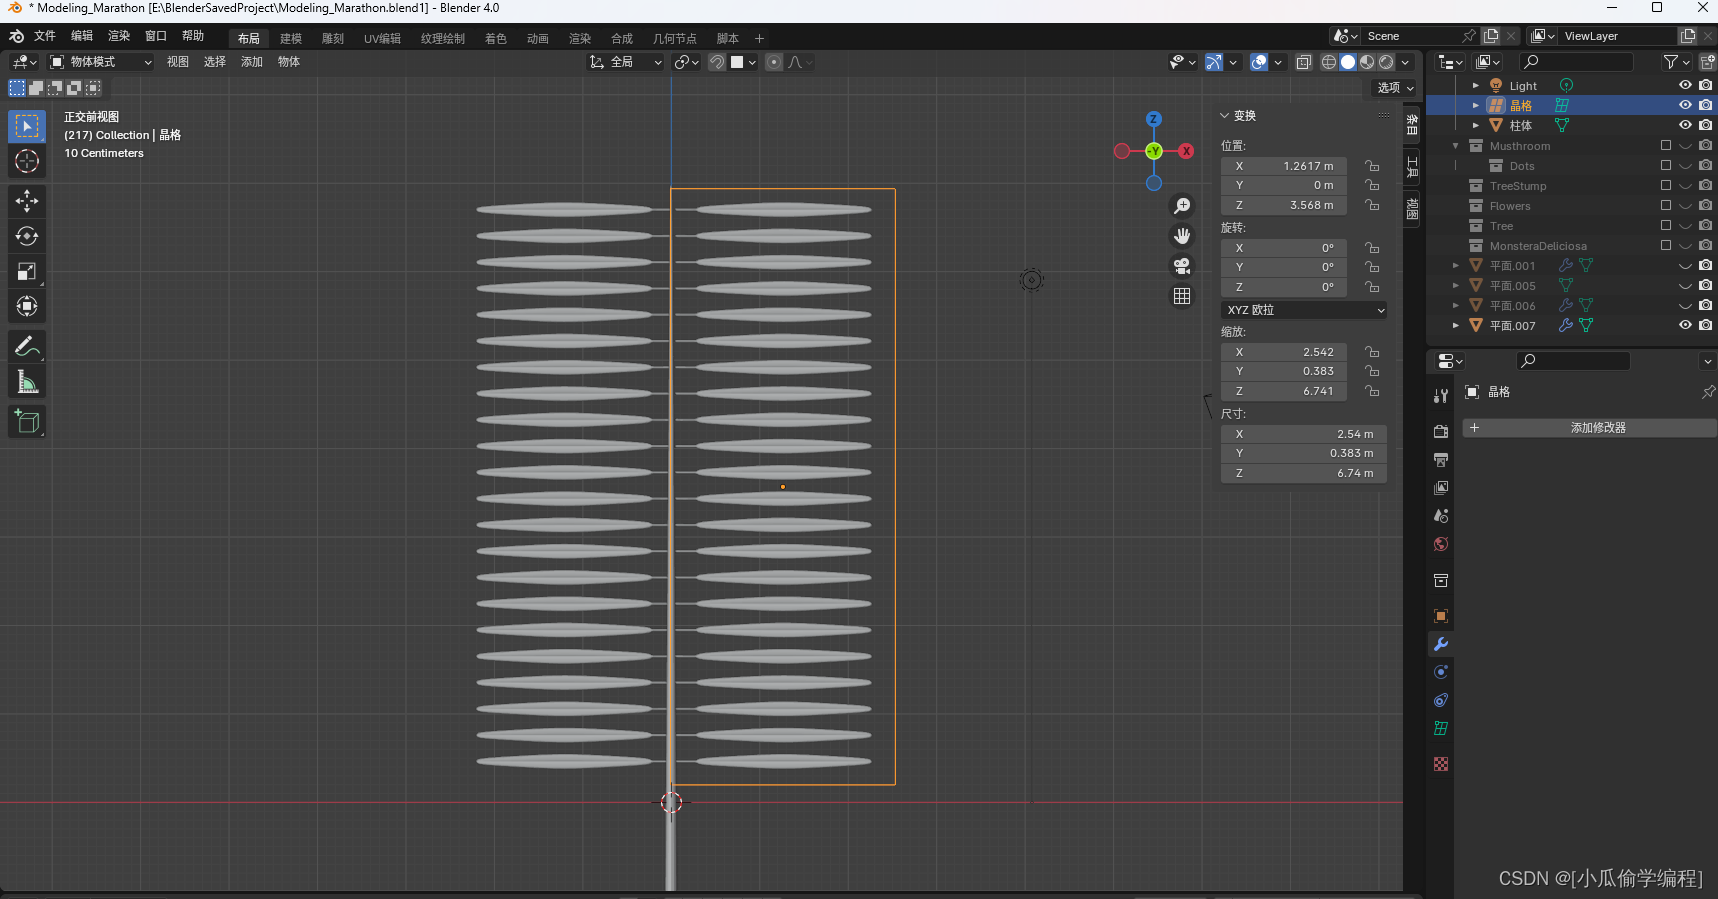Hide the 平面.007 object in viewport
Viewport: 1718px width, 899px height.
pyautogui.click(x=1685, y=325)
